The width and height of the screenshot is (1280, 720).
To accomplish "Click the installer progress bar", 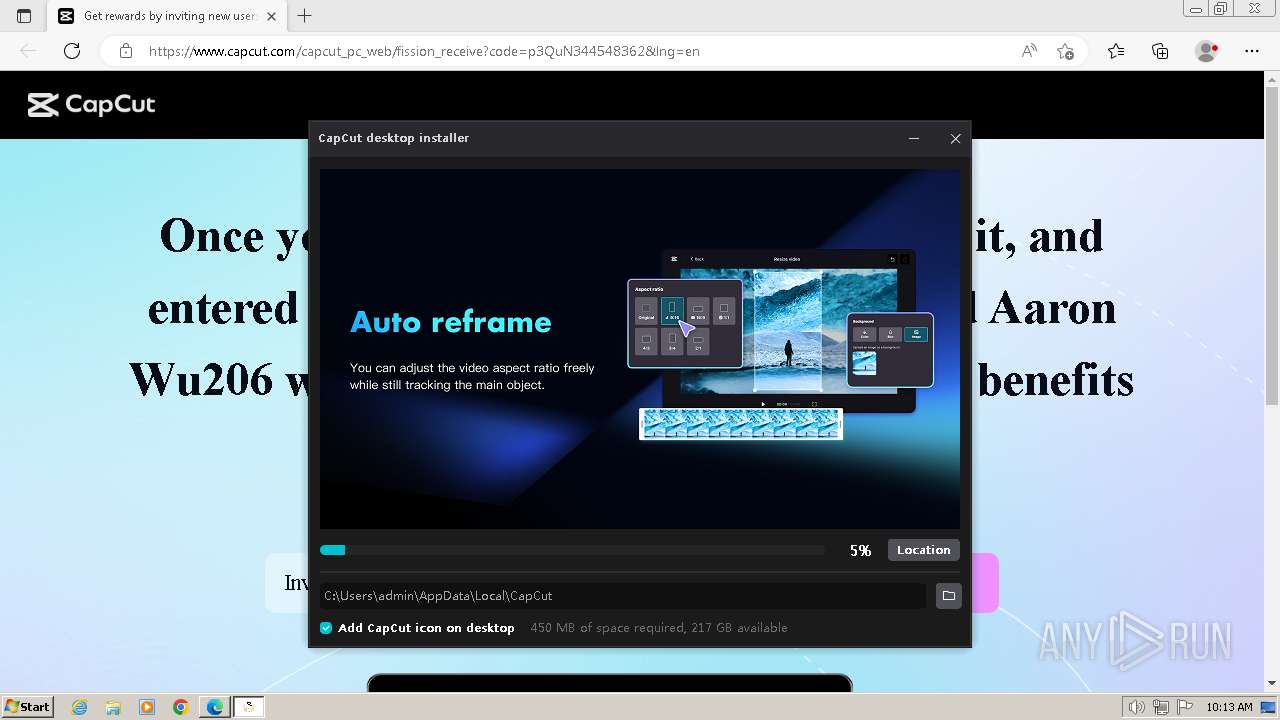I will pos(572,550).
